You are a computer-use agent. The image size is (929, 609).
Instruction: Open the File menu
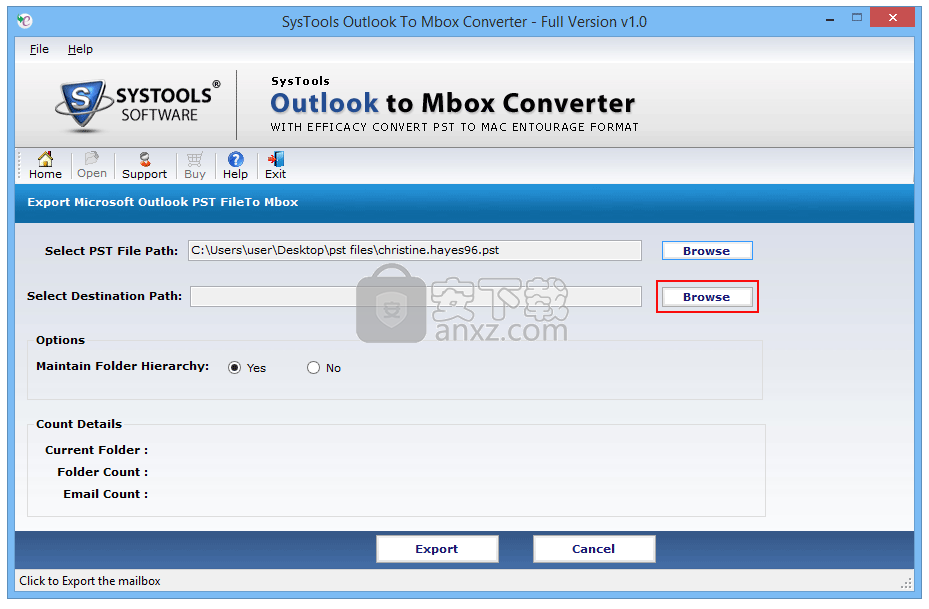tap(39, 49)
